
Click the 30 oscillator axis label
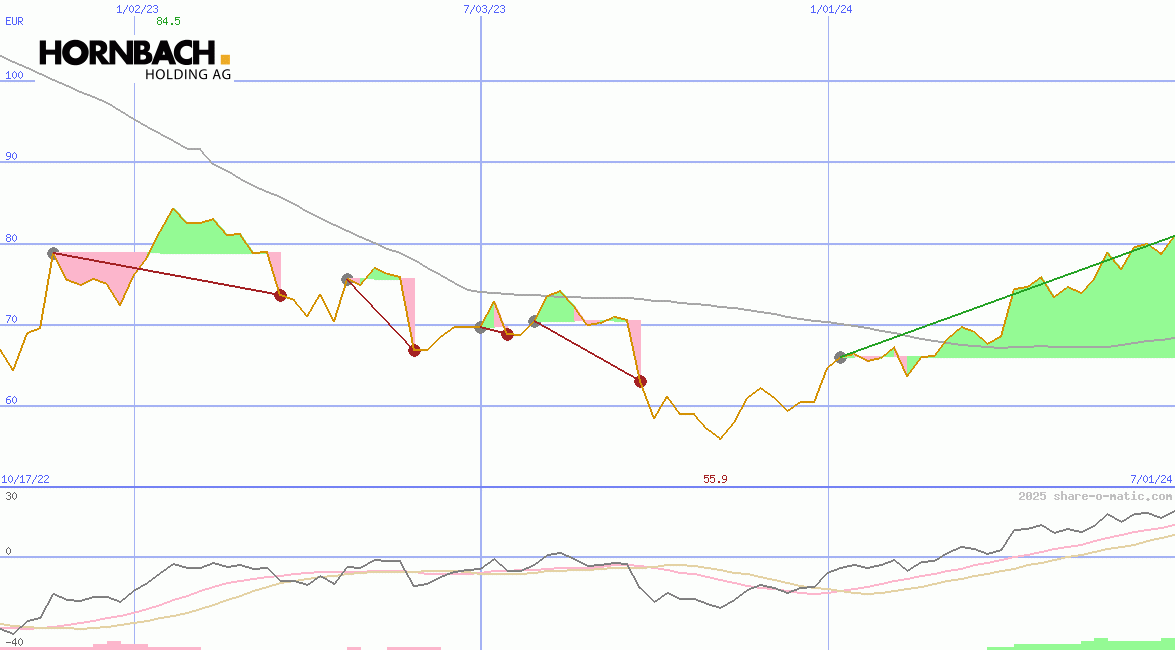[x=11, y=496]
